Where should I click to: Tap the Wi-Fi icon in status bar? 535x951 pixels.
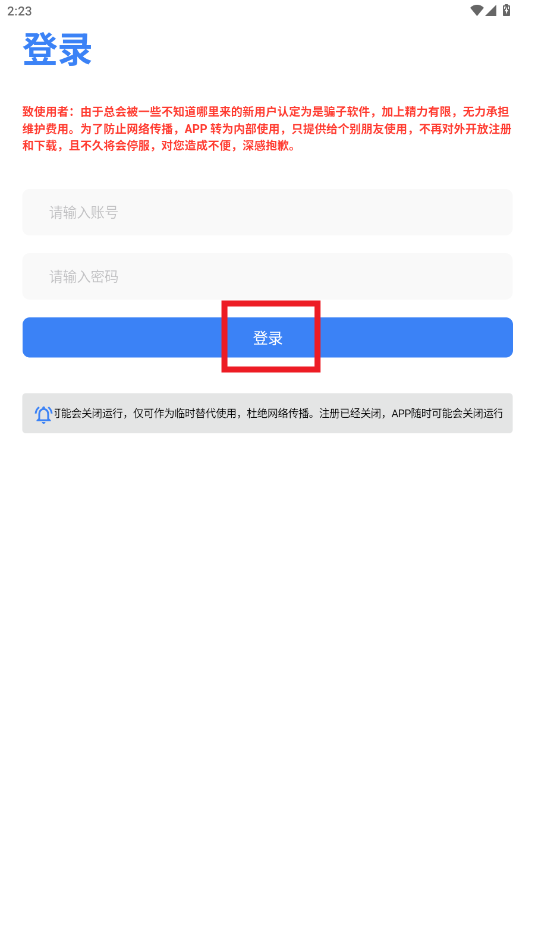[477, 10]
